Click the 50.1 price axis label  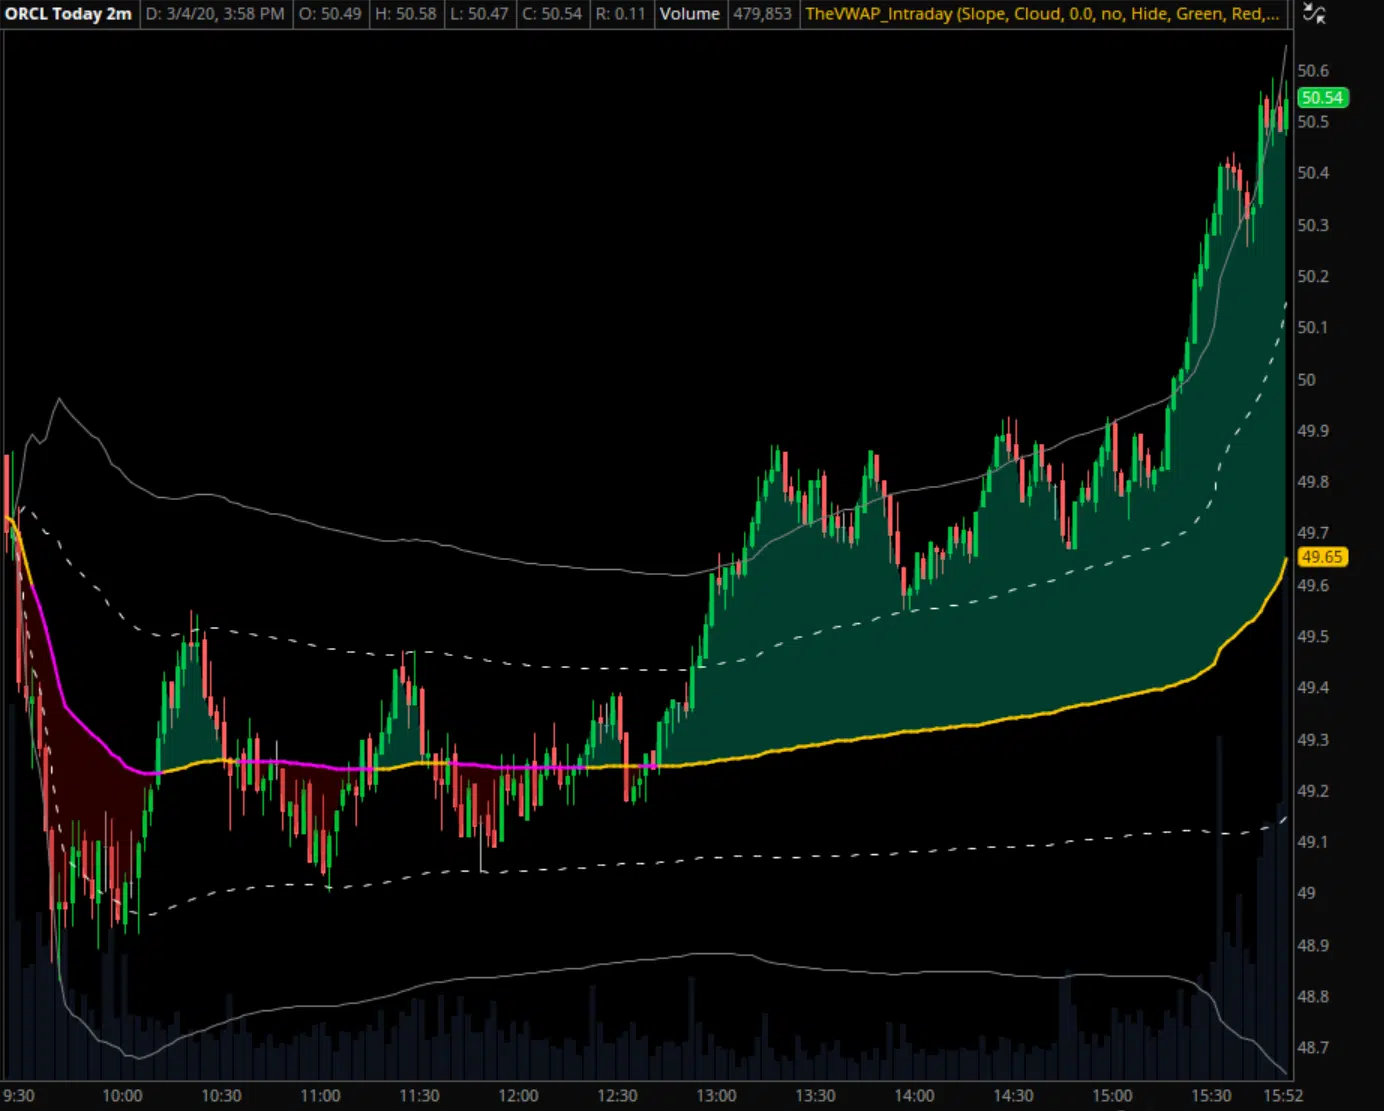(1313, 327)
